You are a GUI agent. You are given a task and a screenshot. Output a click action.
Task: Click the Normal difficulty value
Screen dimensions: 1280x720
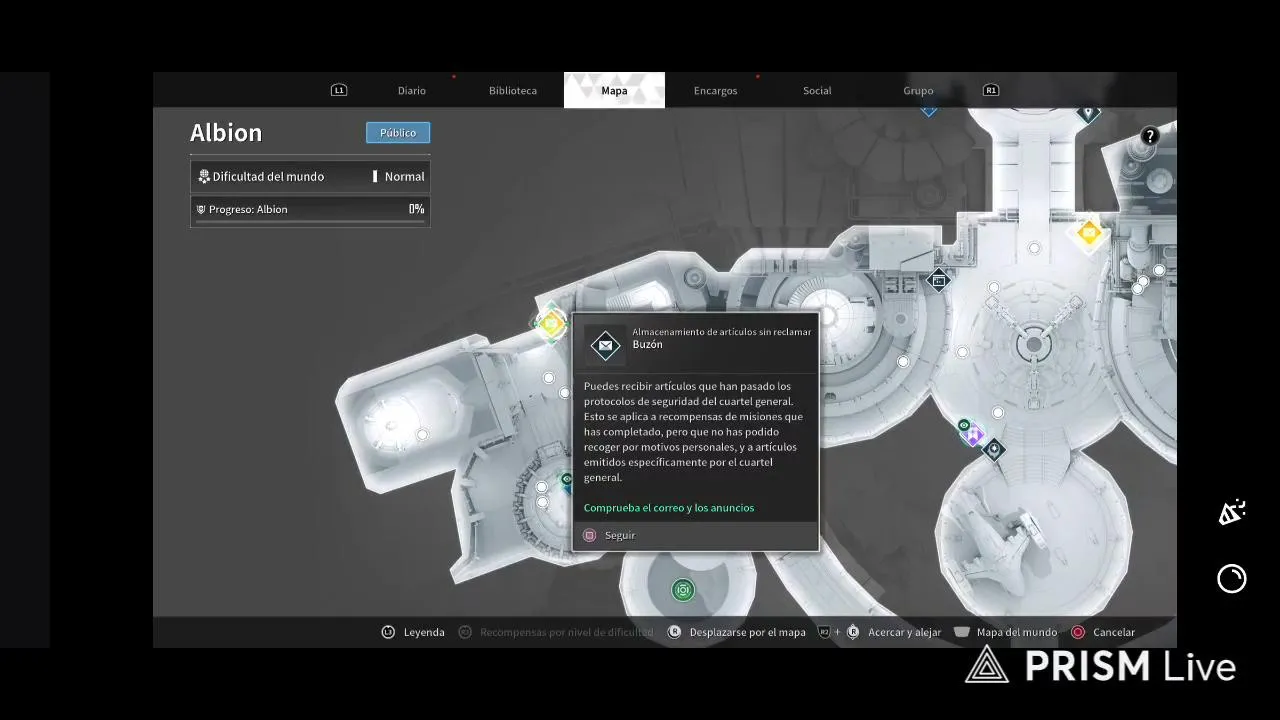[404, 176]
